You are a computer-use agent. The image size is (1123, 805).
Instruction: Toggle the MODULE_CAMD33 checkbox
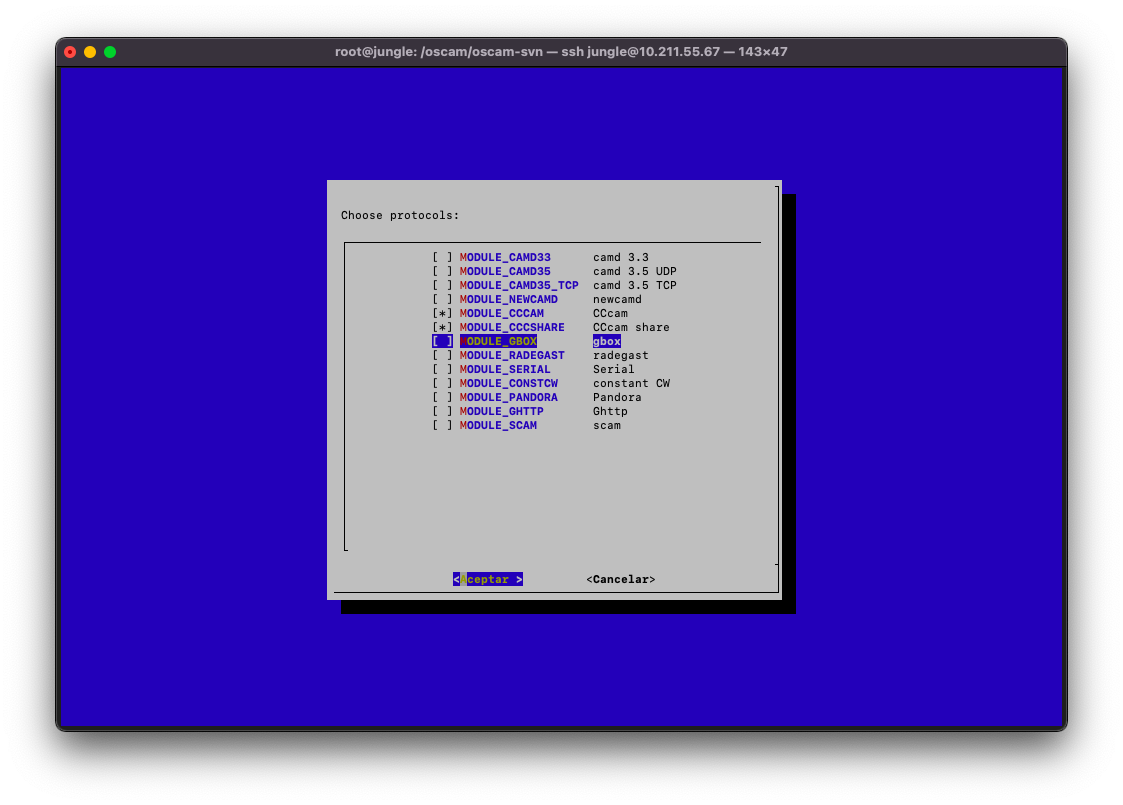click(x=442, y=257)
